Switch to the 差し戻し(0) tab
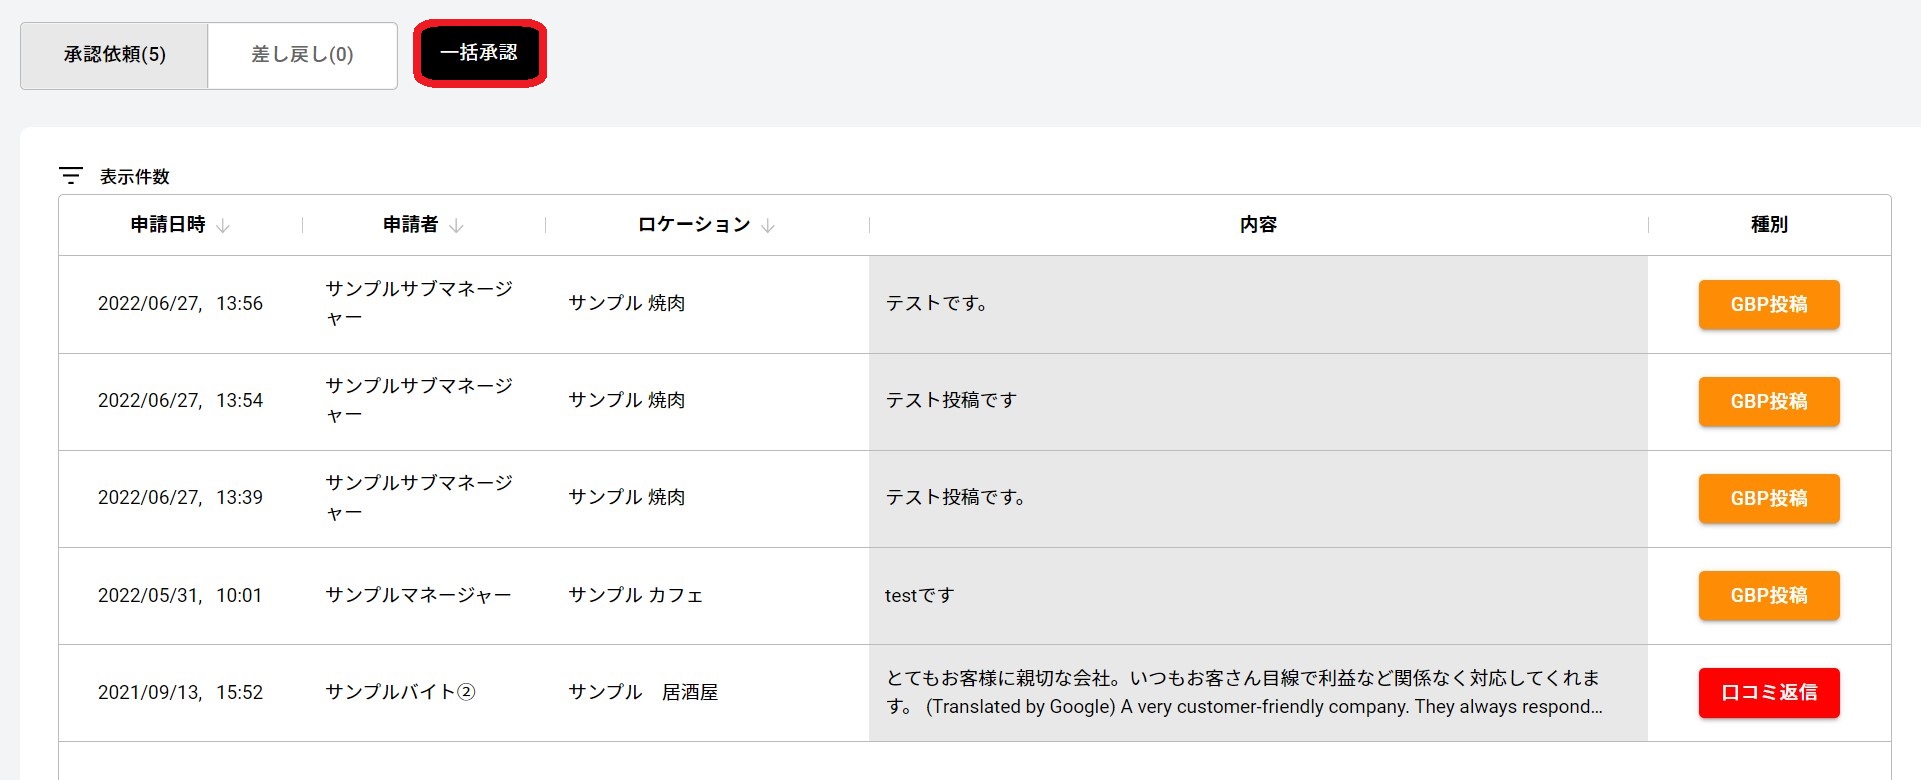This screenshot has width=1921, height=780. [302, 55]
